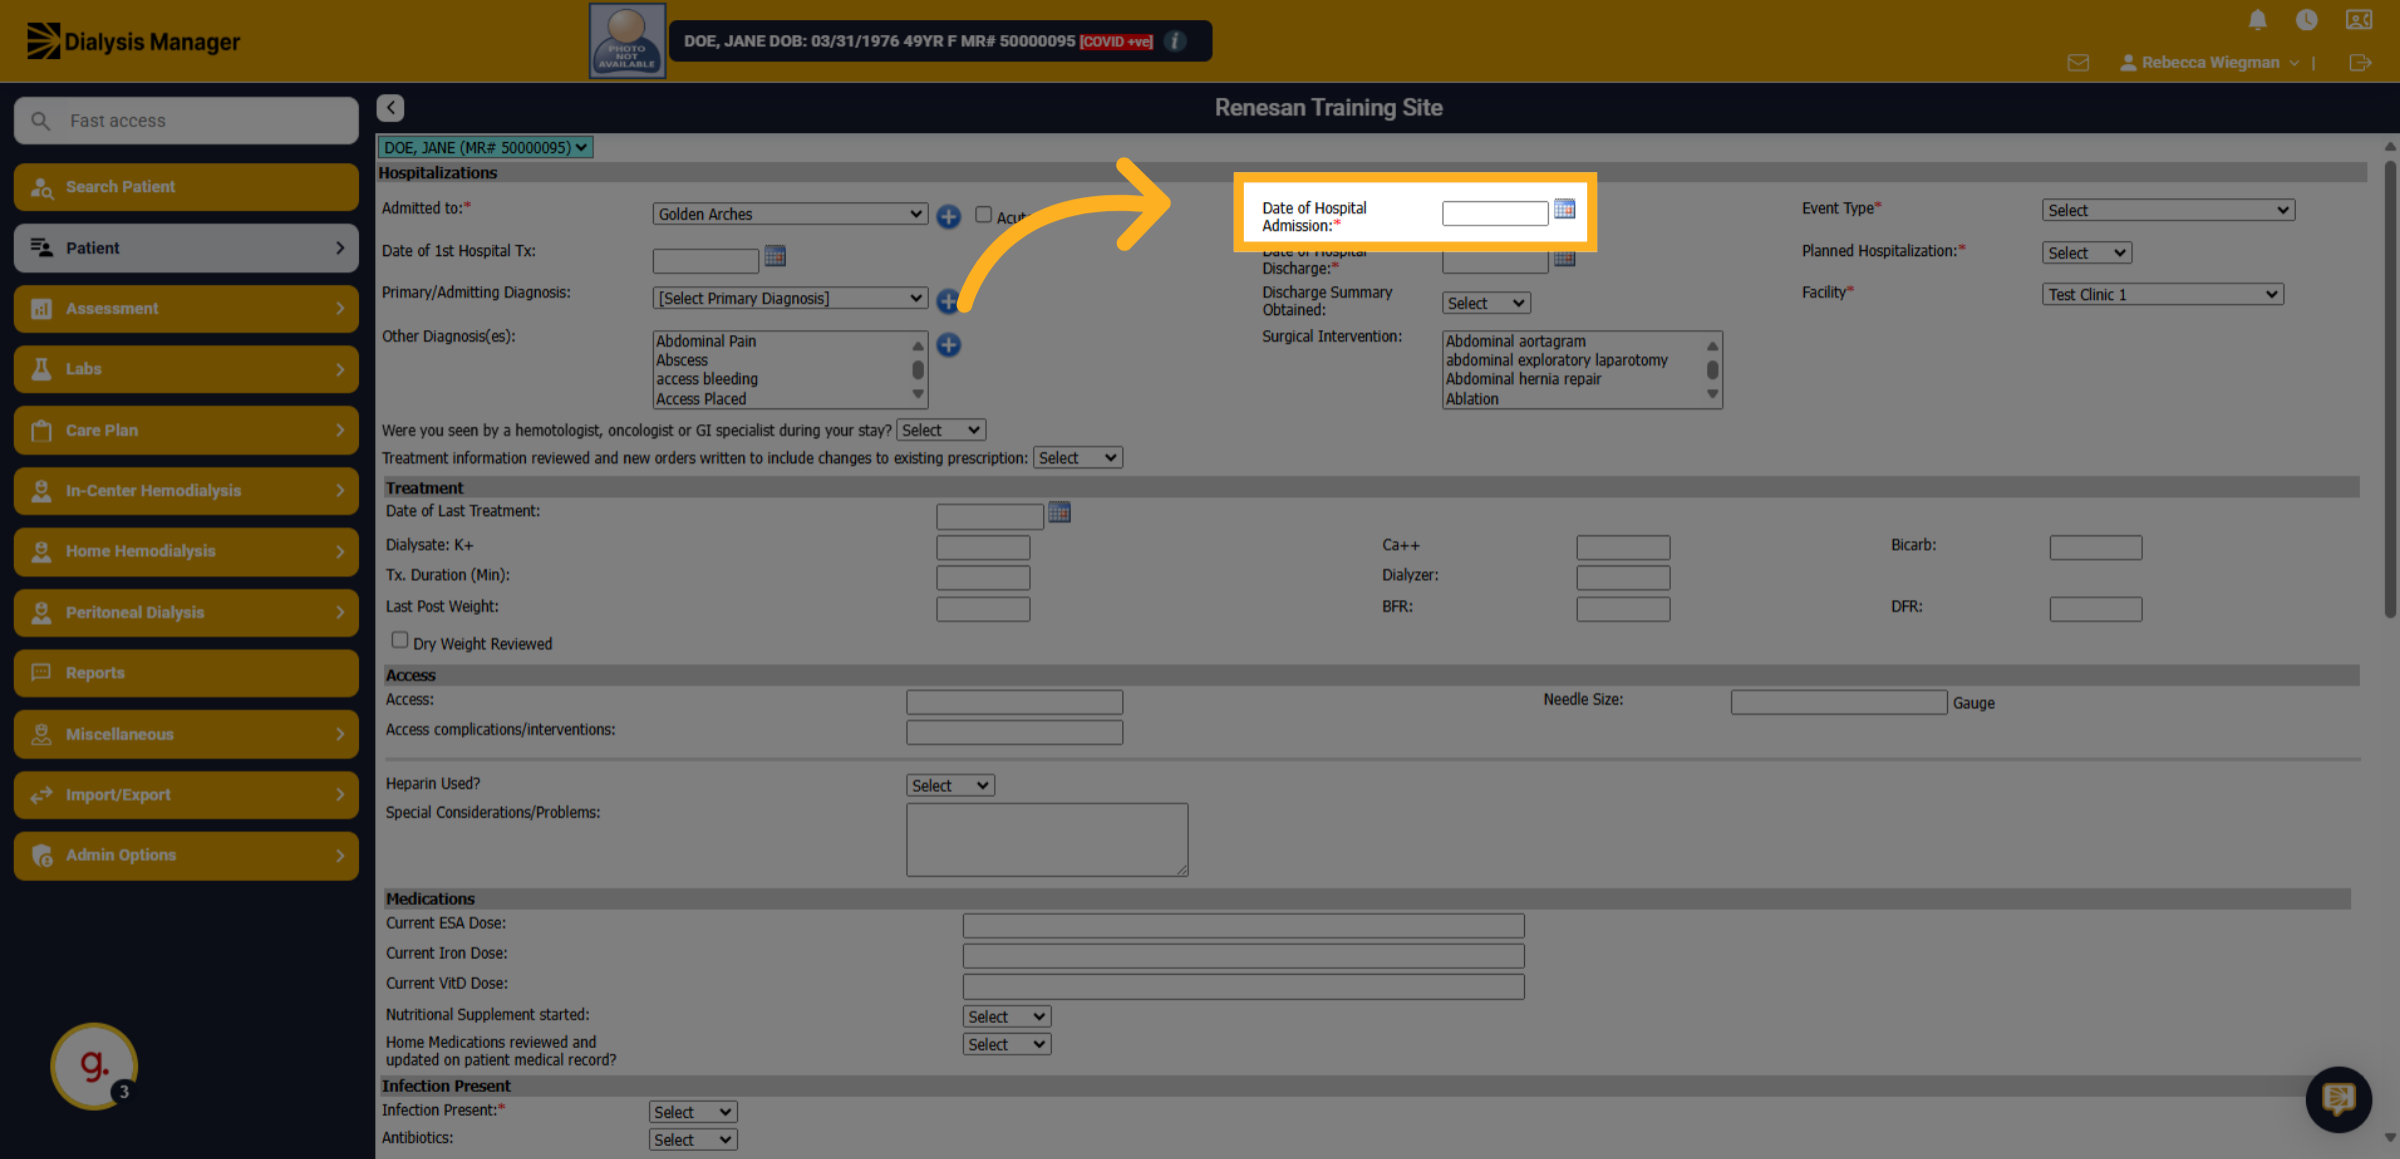Open calendar for Date of Hospital Discharge

(1565, 260)
